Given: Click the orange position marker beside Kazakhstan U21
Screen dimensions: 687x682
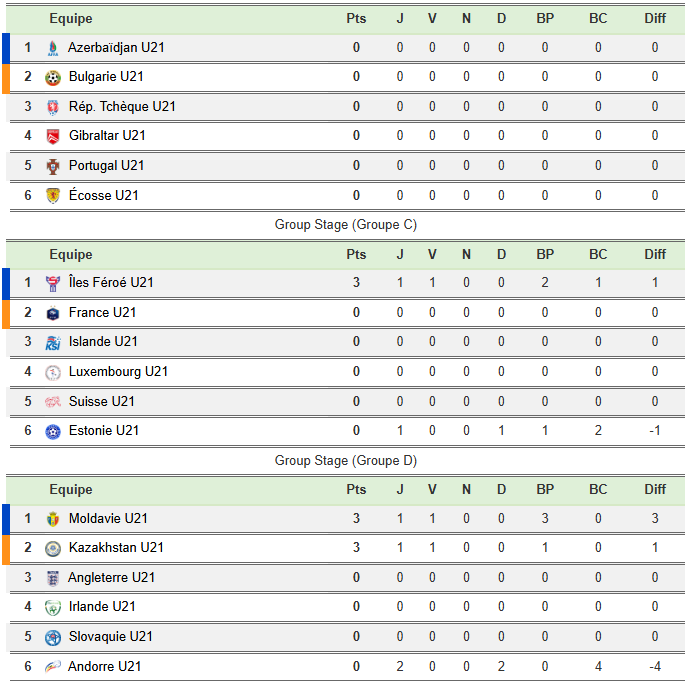Looking at the screenshot, I should pyautogui.click(x=5, y=548).
